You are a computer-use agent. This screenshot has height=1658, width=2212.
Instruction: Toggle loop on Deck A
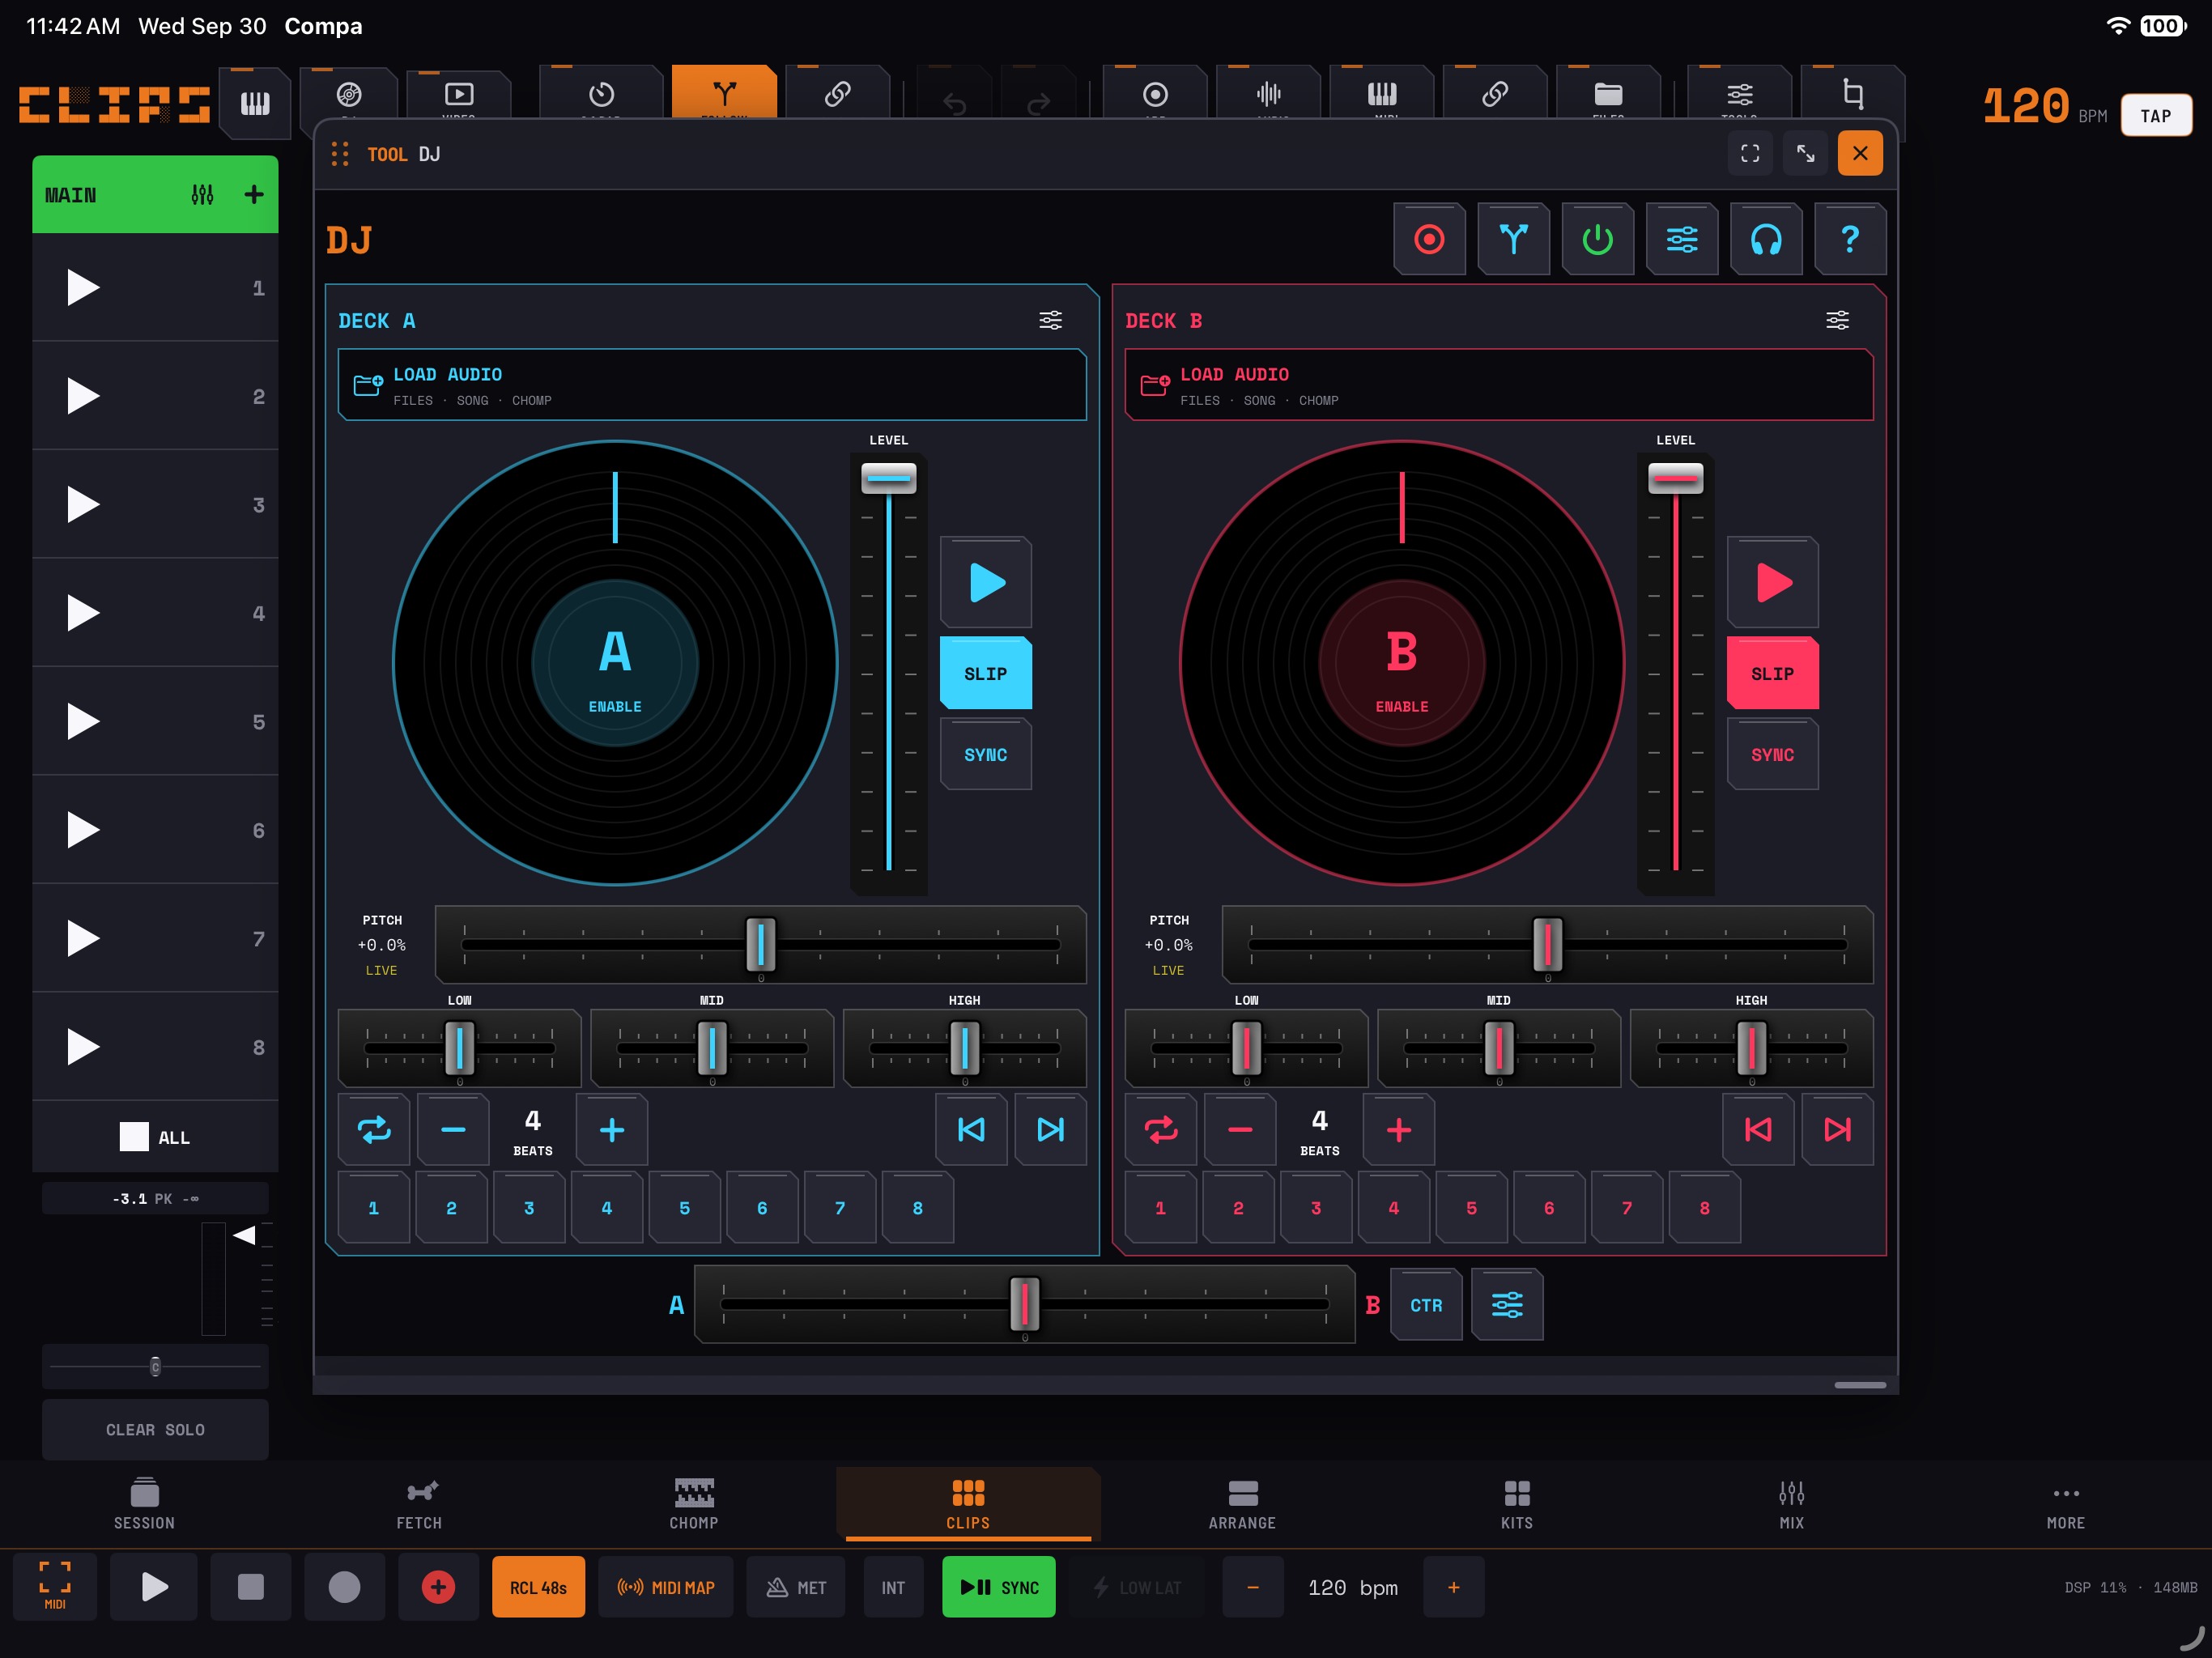374,1130
